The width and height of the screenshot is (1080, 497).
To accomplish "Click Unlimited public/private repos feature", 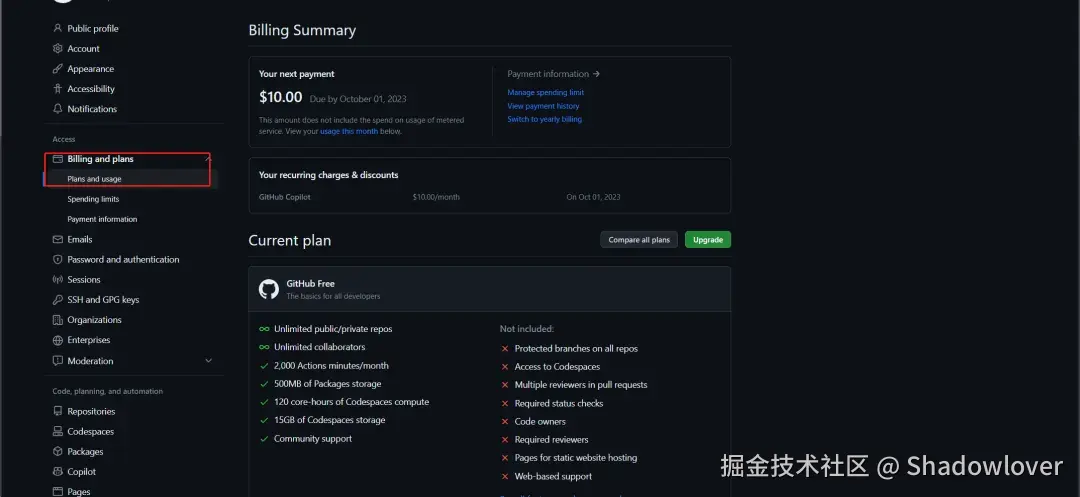I will point(333,329).
